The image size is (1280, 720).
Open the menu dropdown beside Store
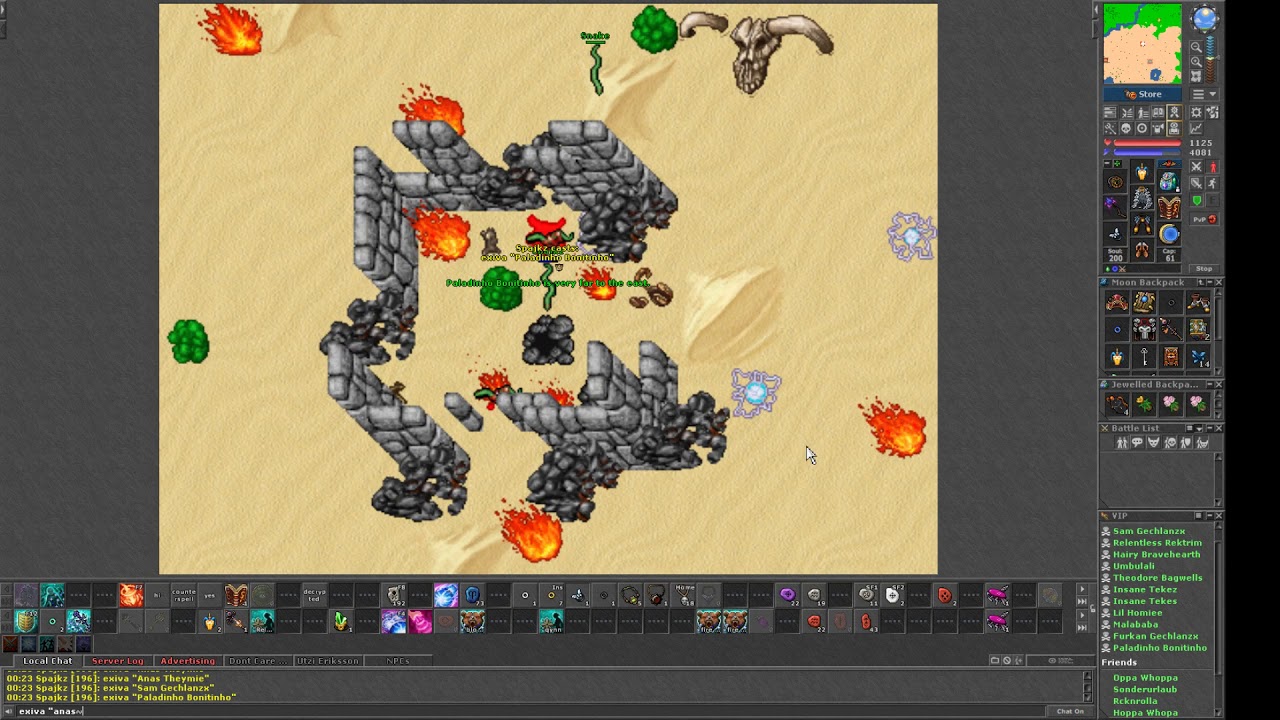point(1204,94)
